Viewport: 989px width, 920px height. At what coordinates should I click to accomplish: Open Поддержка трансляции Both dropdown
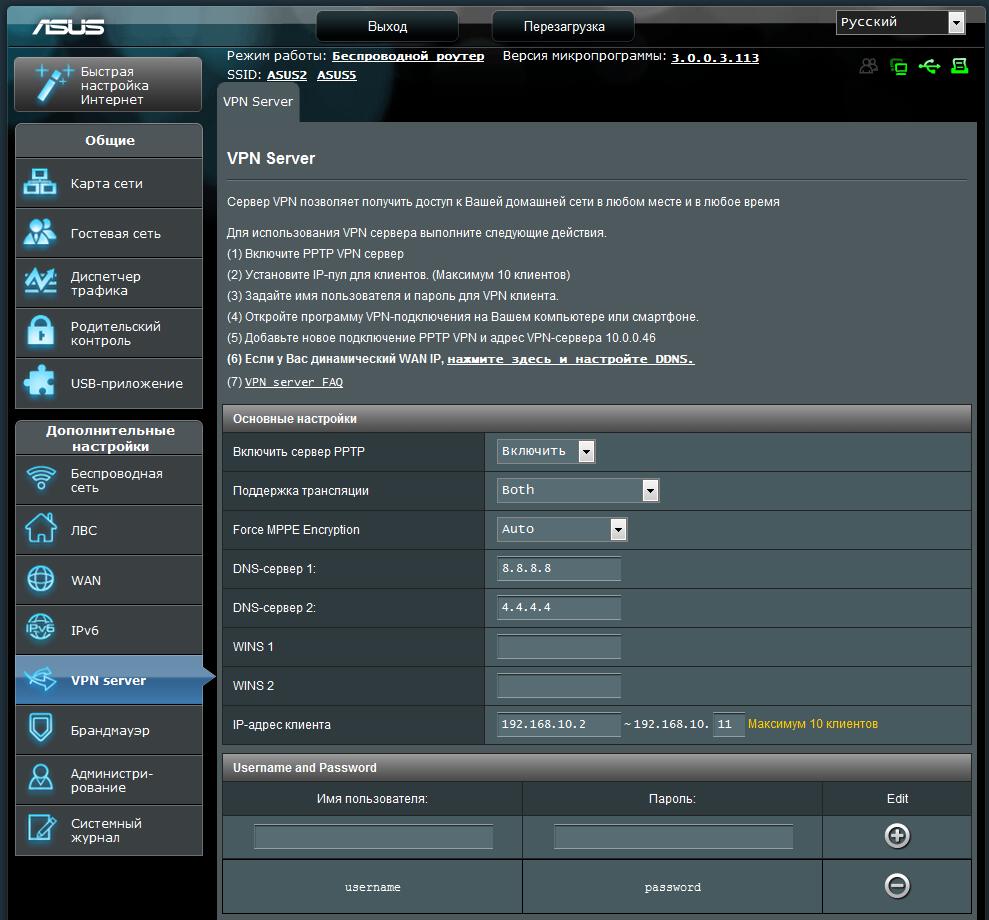tap(578, 491)
